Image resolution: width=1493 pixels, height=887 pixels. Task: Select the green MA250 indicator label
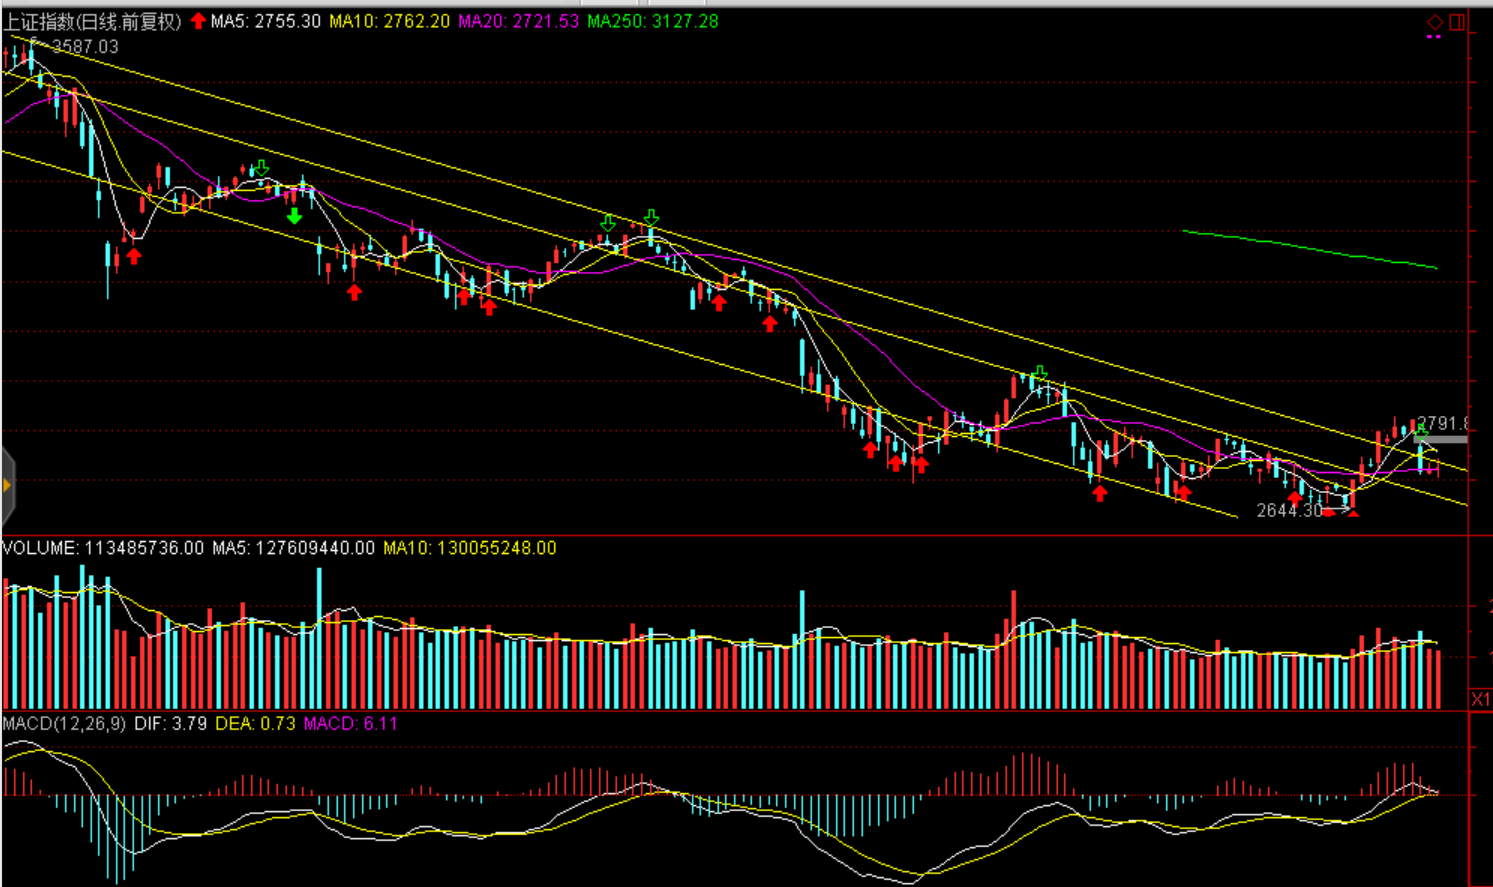(x=652, y=21)
